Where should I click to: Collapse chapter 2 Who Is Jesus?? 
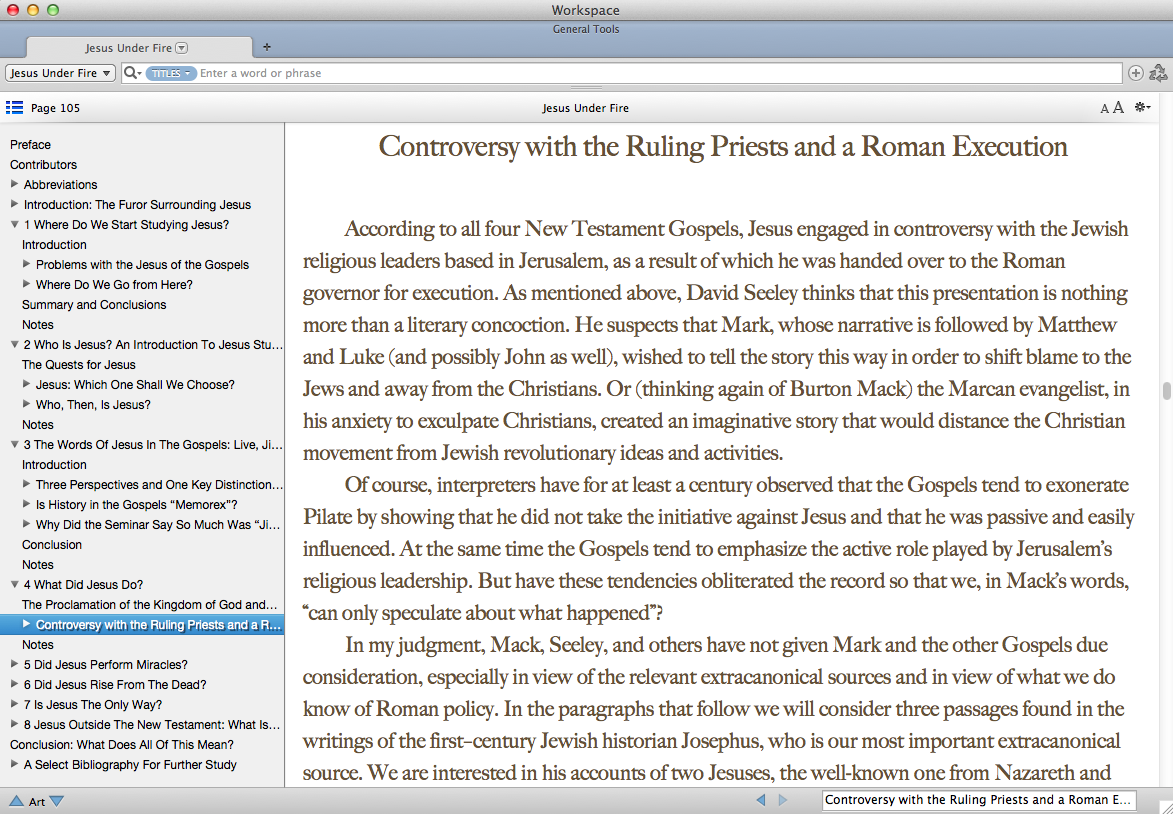point(14,344)
